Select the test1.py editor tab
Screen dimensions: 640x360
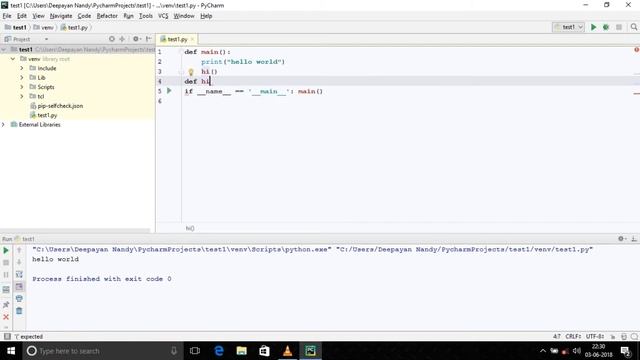pyautogui.click(x=177, y=39)
